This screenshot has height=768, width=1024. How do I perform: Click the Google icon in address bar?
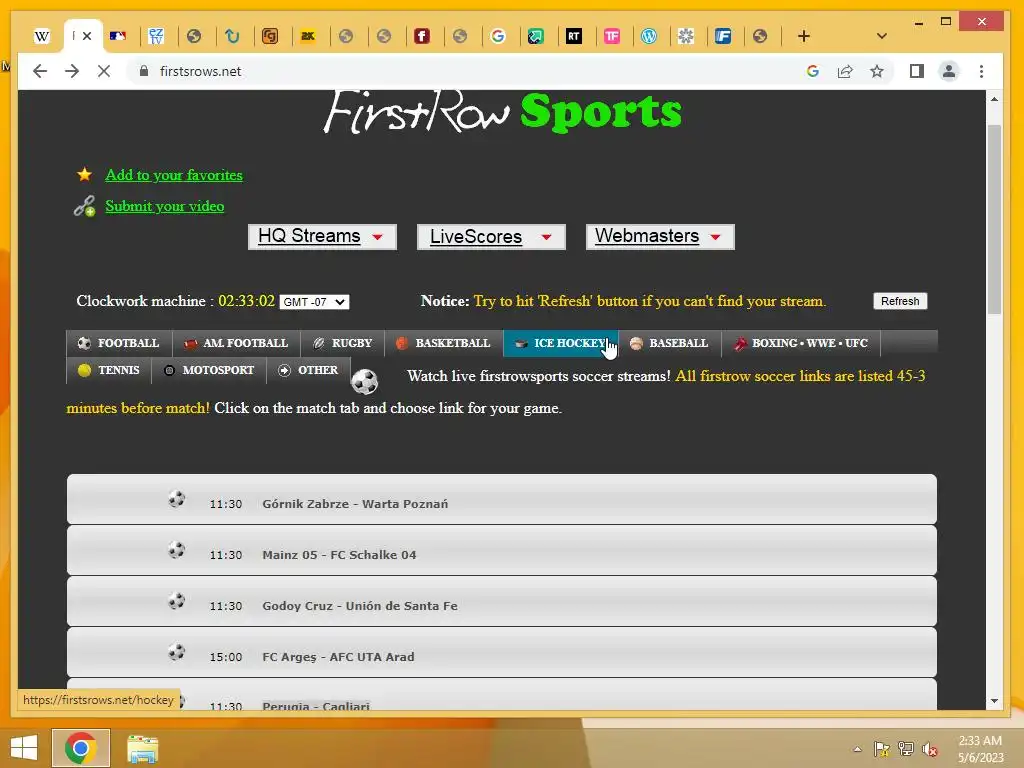(812, 71)
